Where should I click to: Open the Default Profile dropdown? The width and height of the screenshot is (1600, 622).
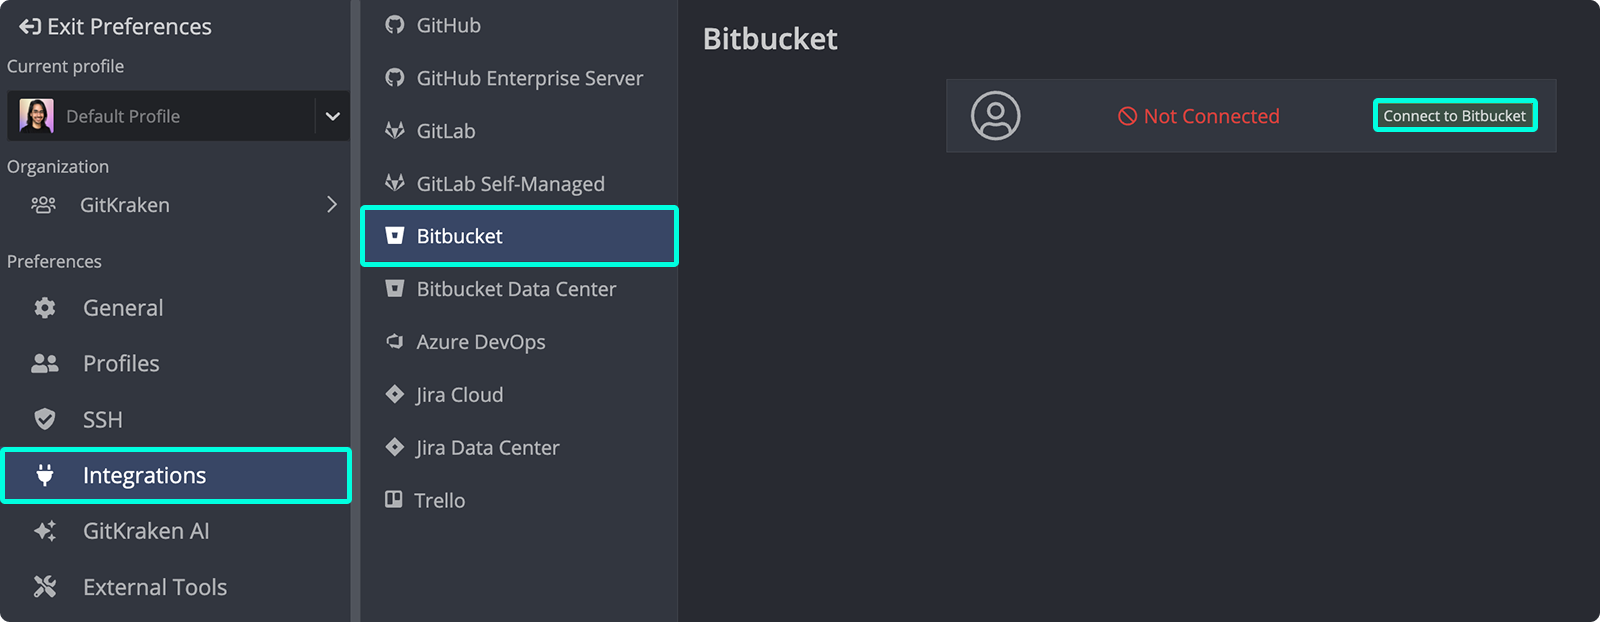click(332, 116)
